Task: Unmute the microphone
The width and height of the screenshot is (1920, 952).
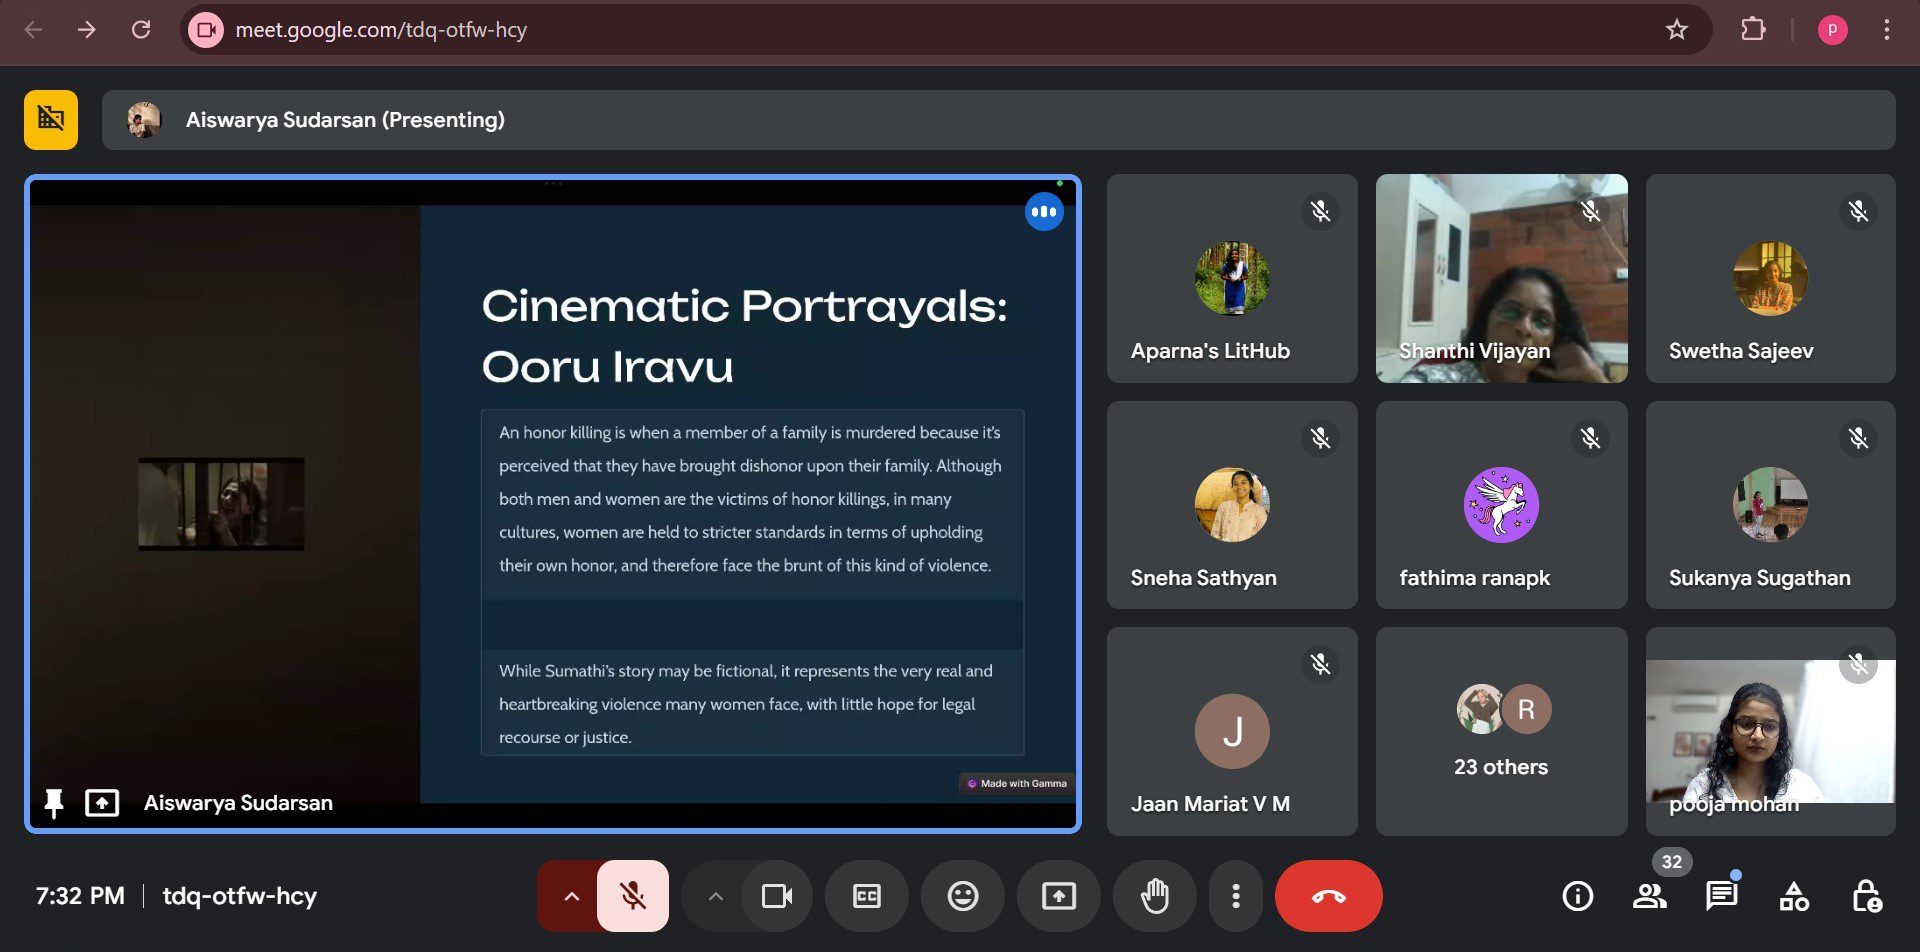Action: tap(632, 896)
